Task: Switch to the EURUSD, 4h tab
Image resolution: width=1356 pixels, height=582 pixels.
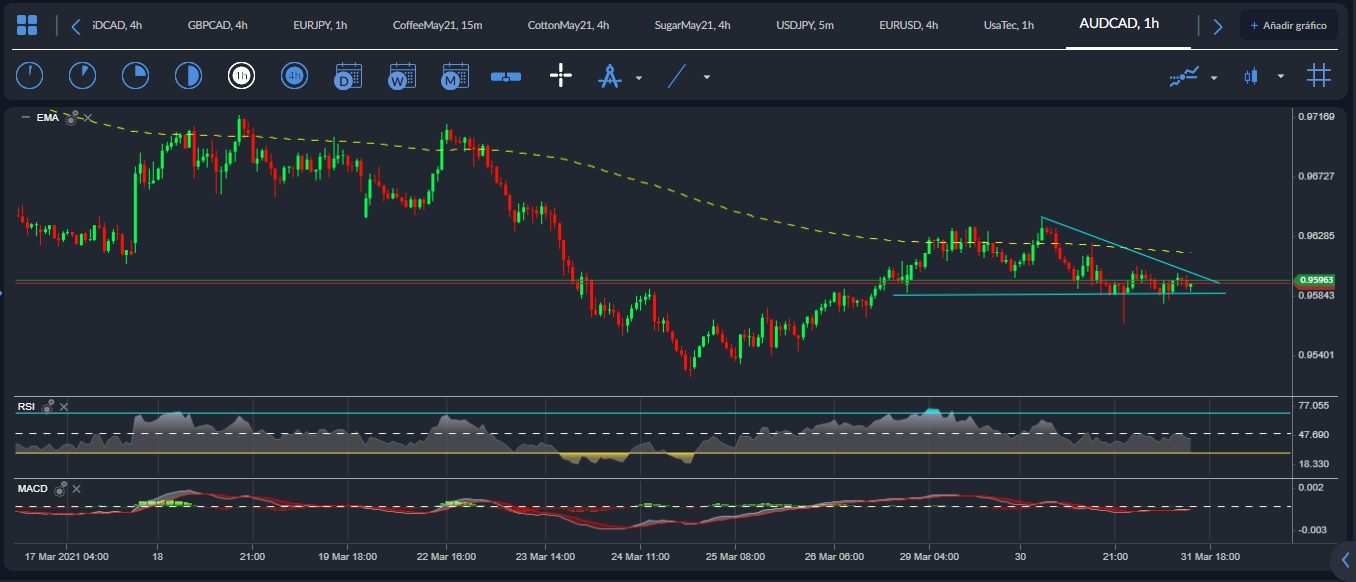Action: [x=908, y=25]
